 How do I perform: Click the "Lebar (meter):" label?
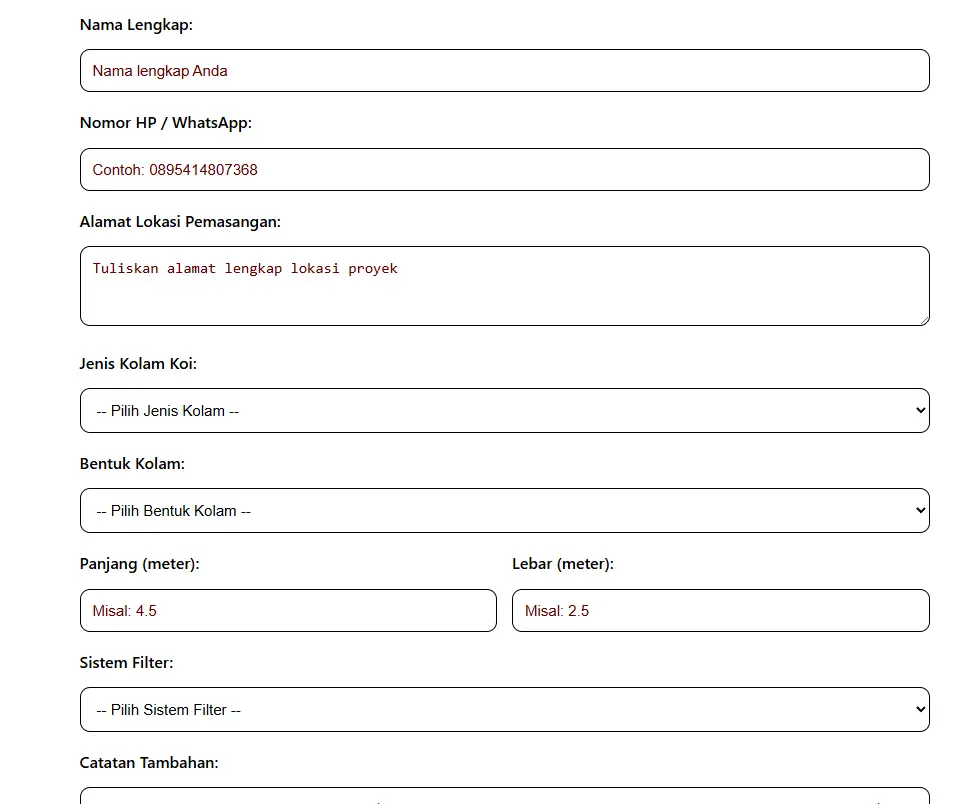click(563, 564)
